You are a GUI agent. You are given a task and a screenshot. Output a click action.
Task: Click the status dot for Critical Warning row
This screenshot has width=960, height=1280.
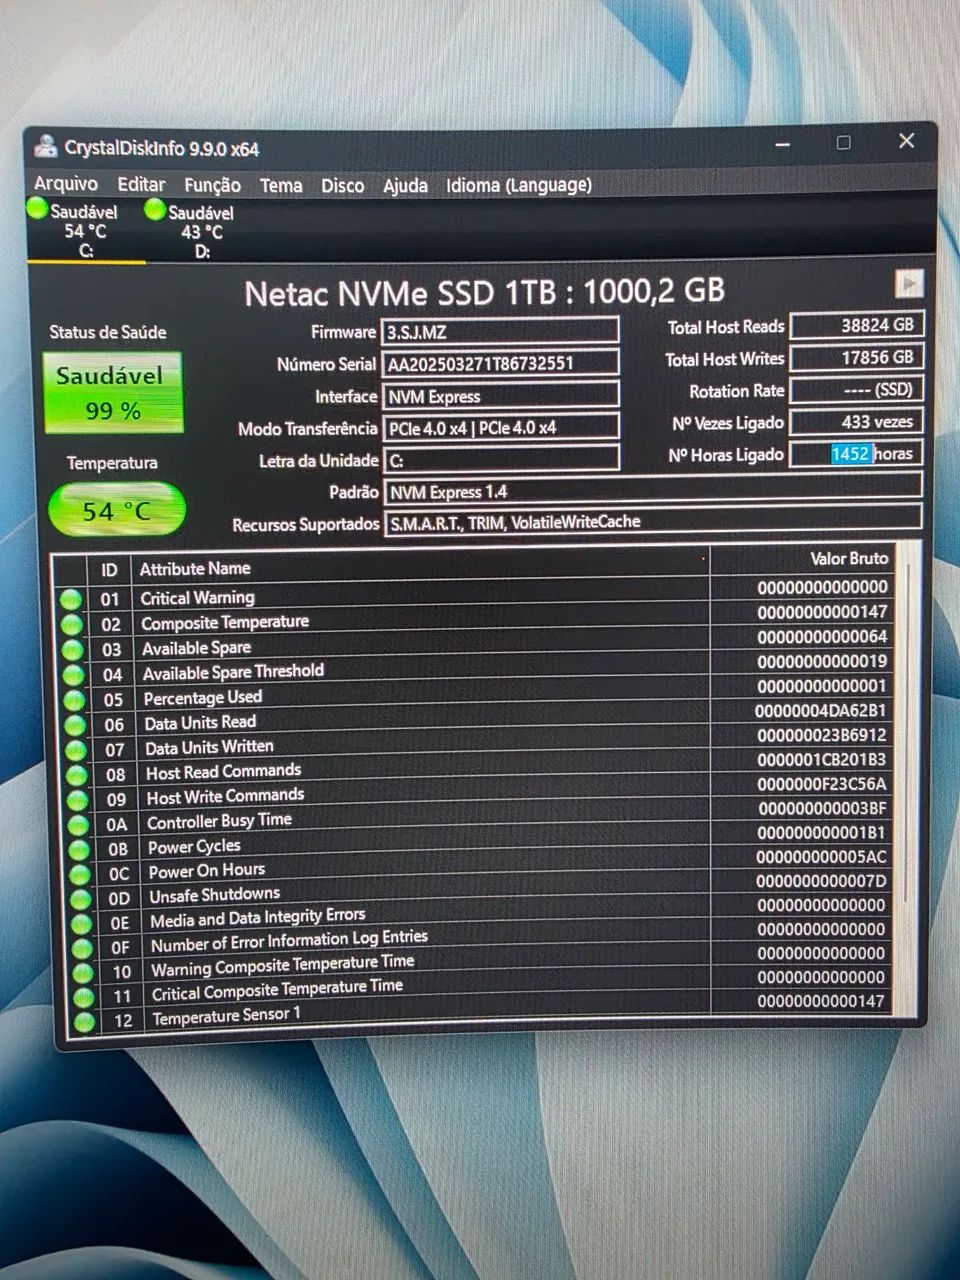point(71,600)
